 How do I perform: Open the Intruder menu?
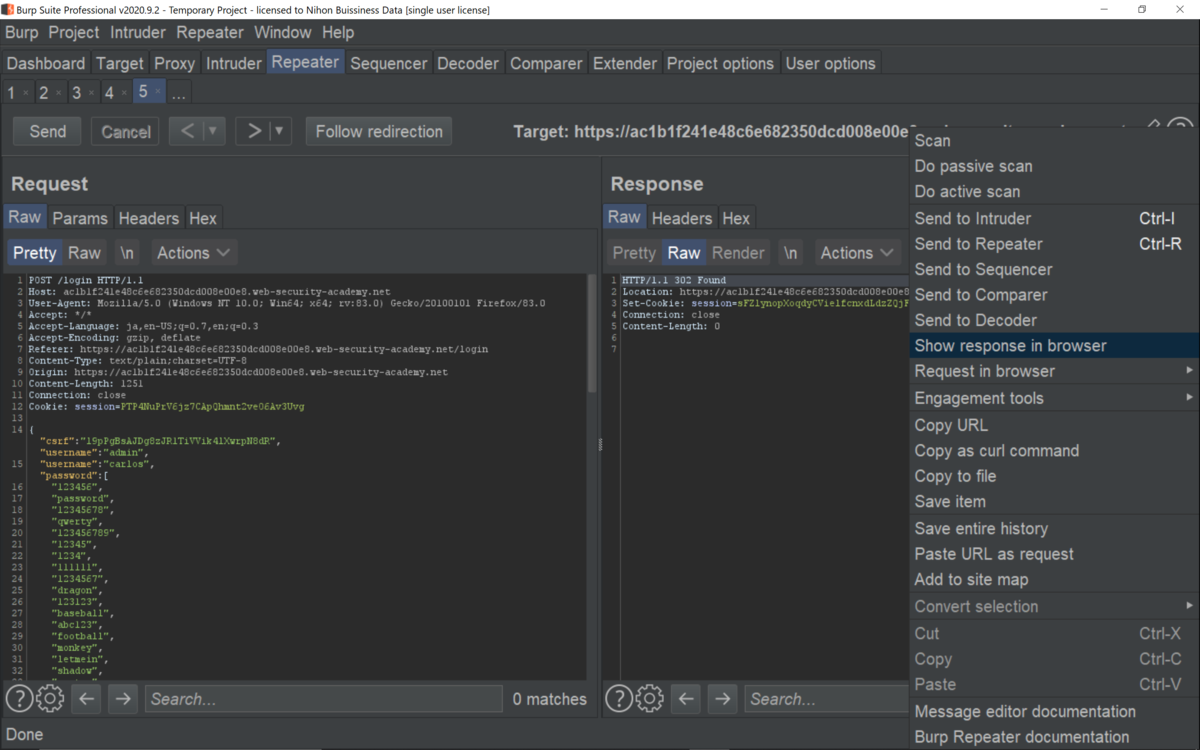tap(138, 32)
